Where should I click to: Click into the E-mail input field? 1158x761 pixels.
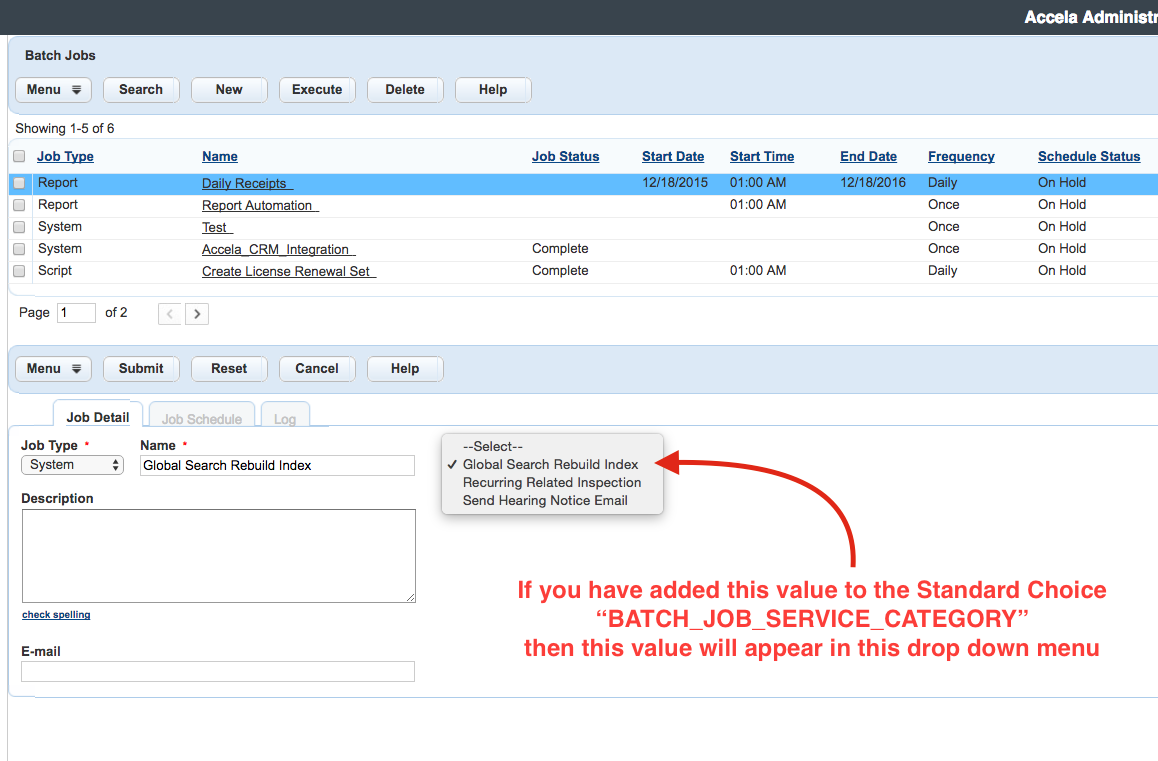coord(217,671)
